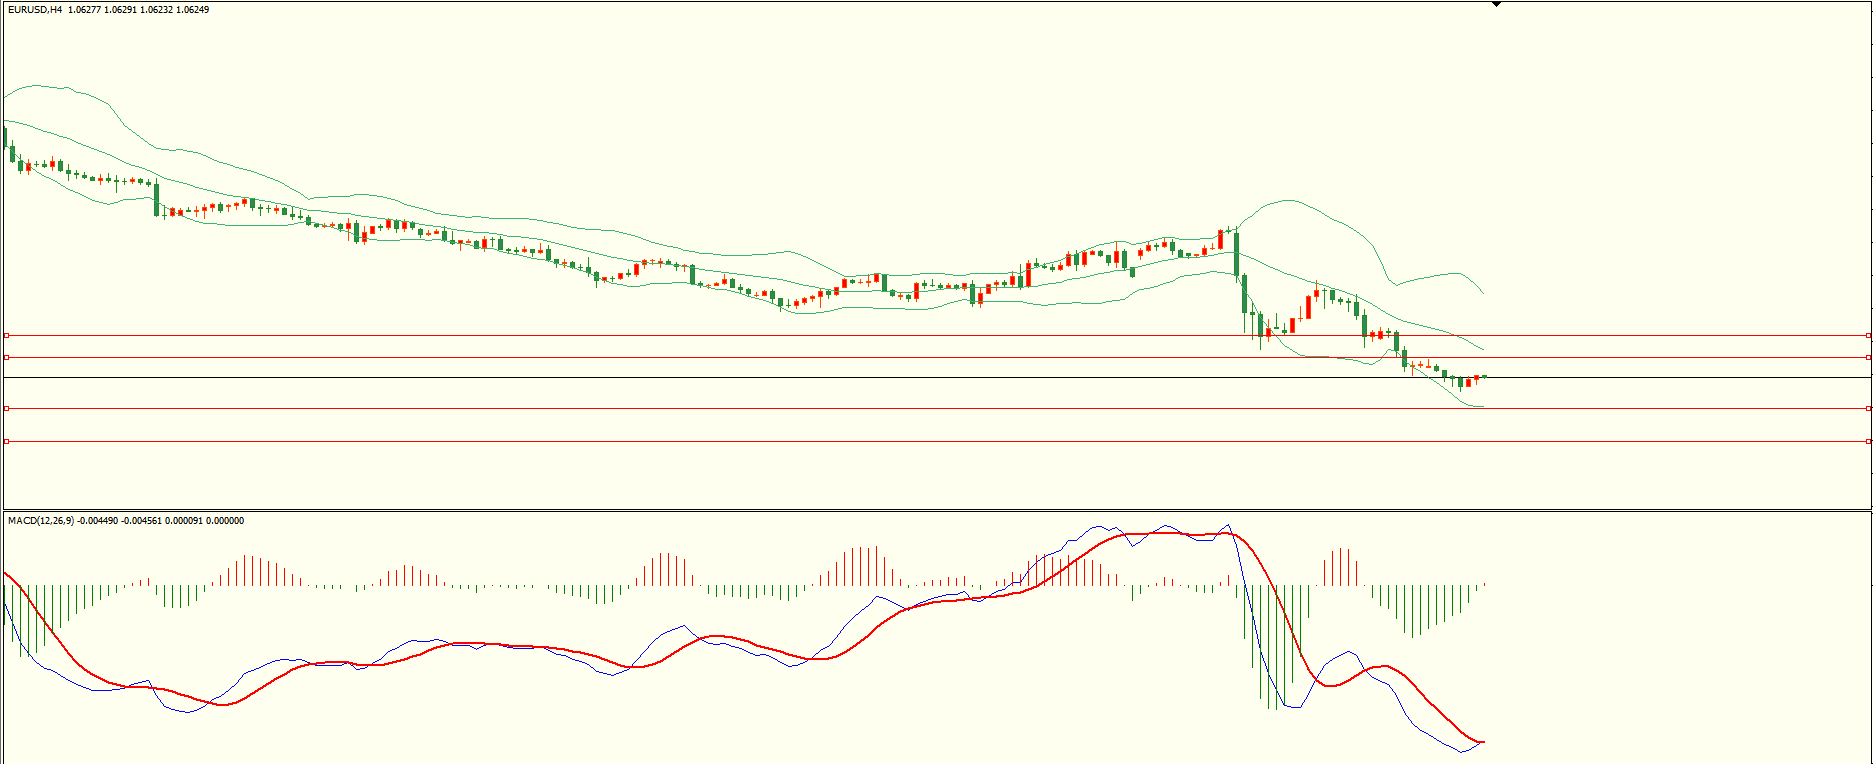Select right handle of the lowest red line
The height and width of the screenshot is (764, 1873).
pos(1868,441)
